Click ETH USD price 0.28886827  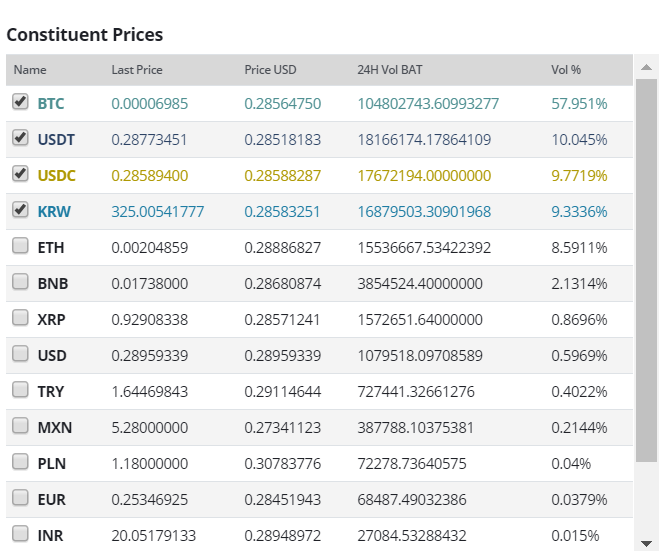click(x=283, y=247)
